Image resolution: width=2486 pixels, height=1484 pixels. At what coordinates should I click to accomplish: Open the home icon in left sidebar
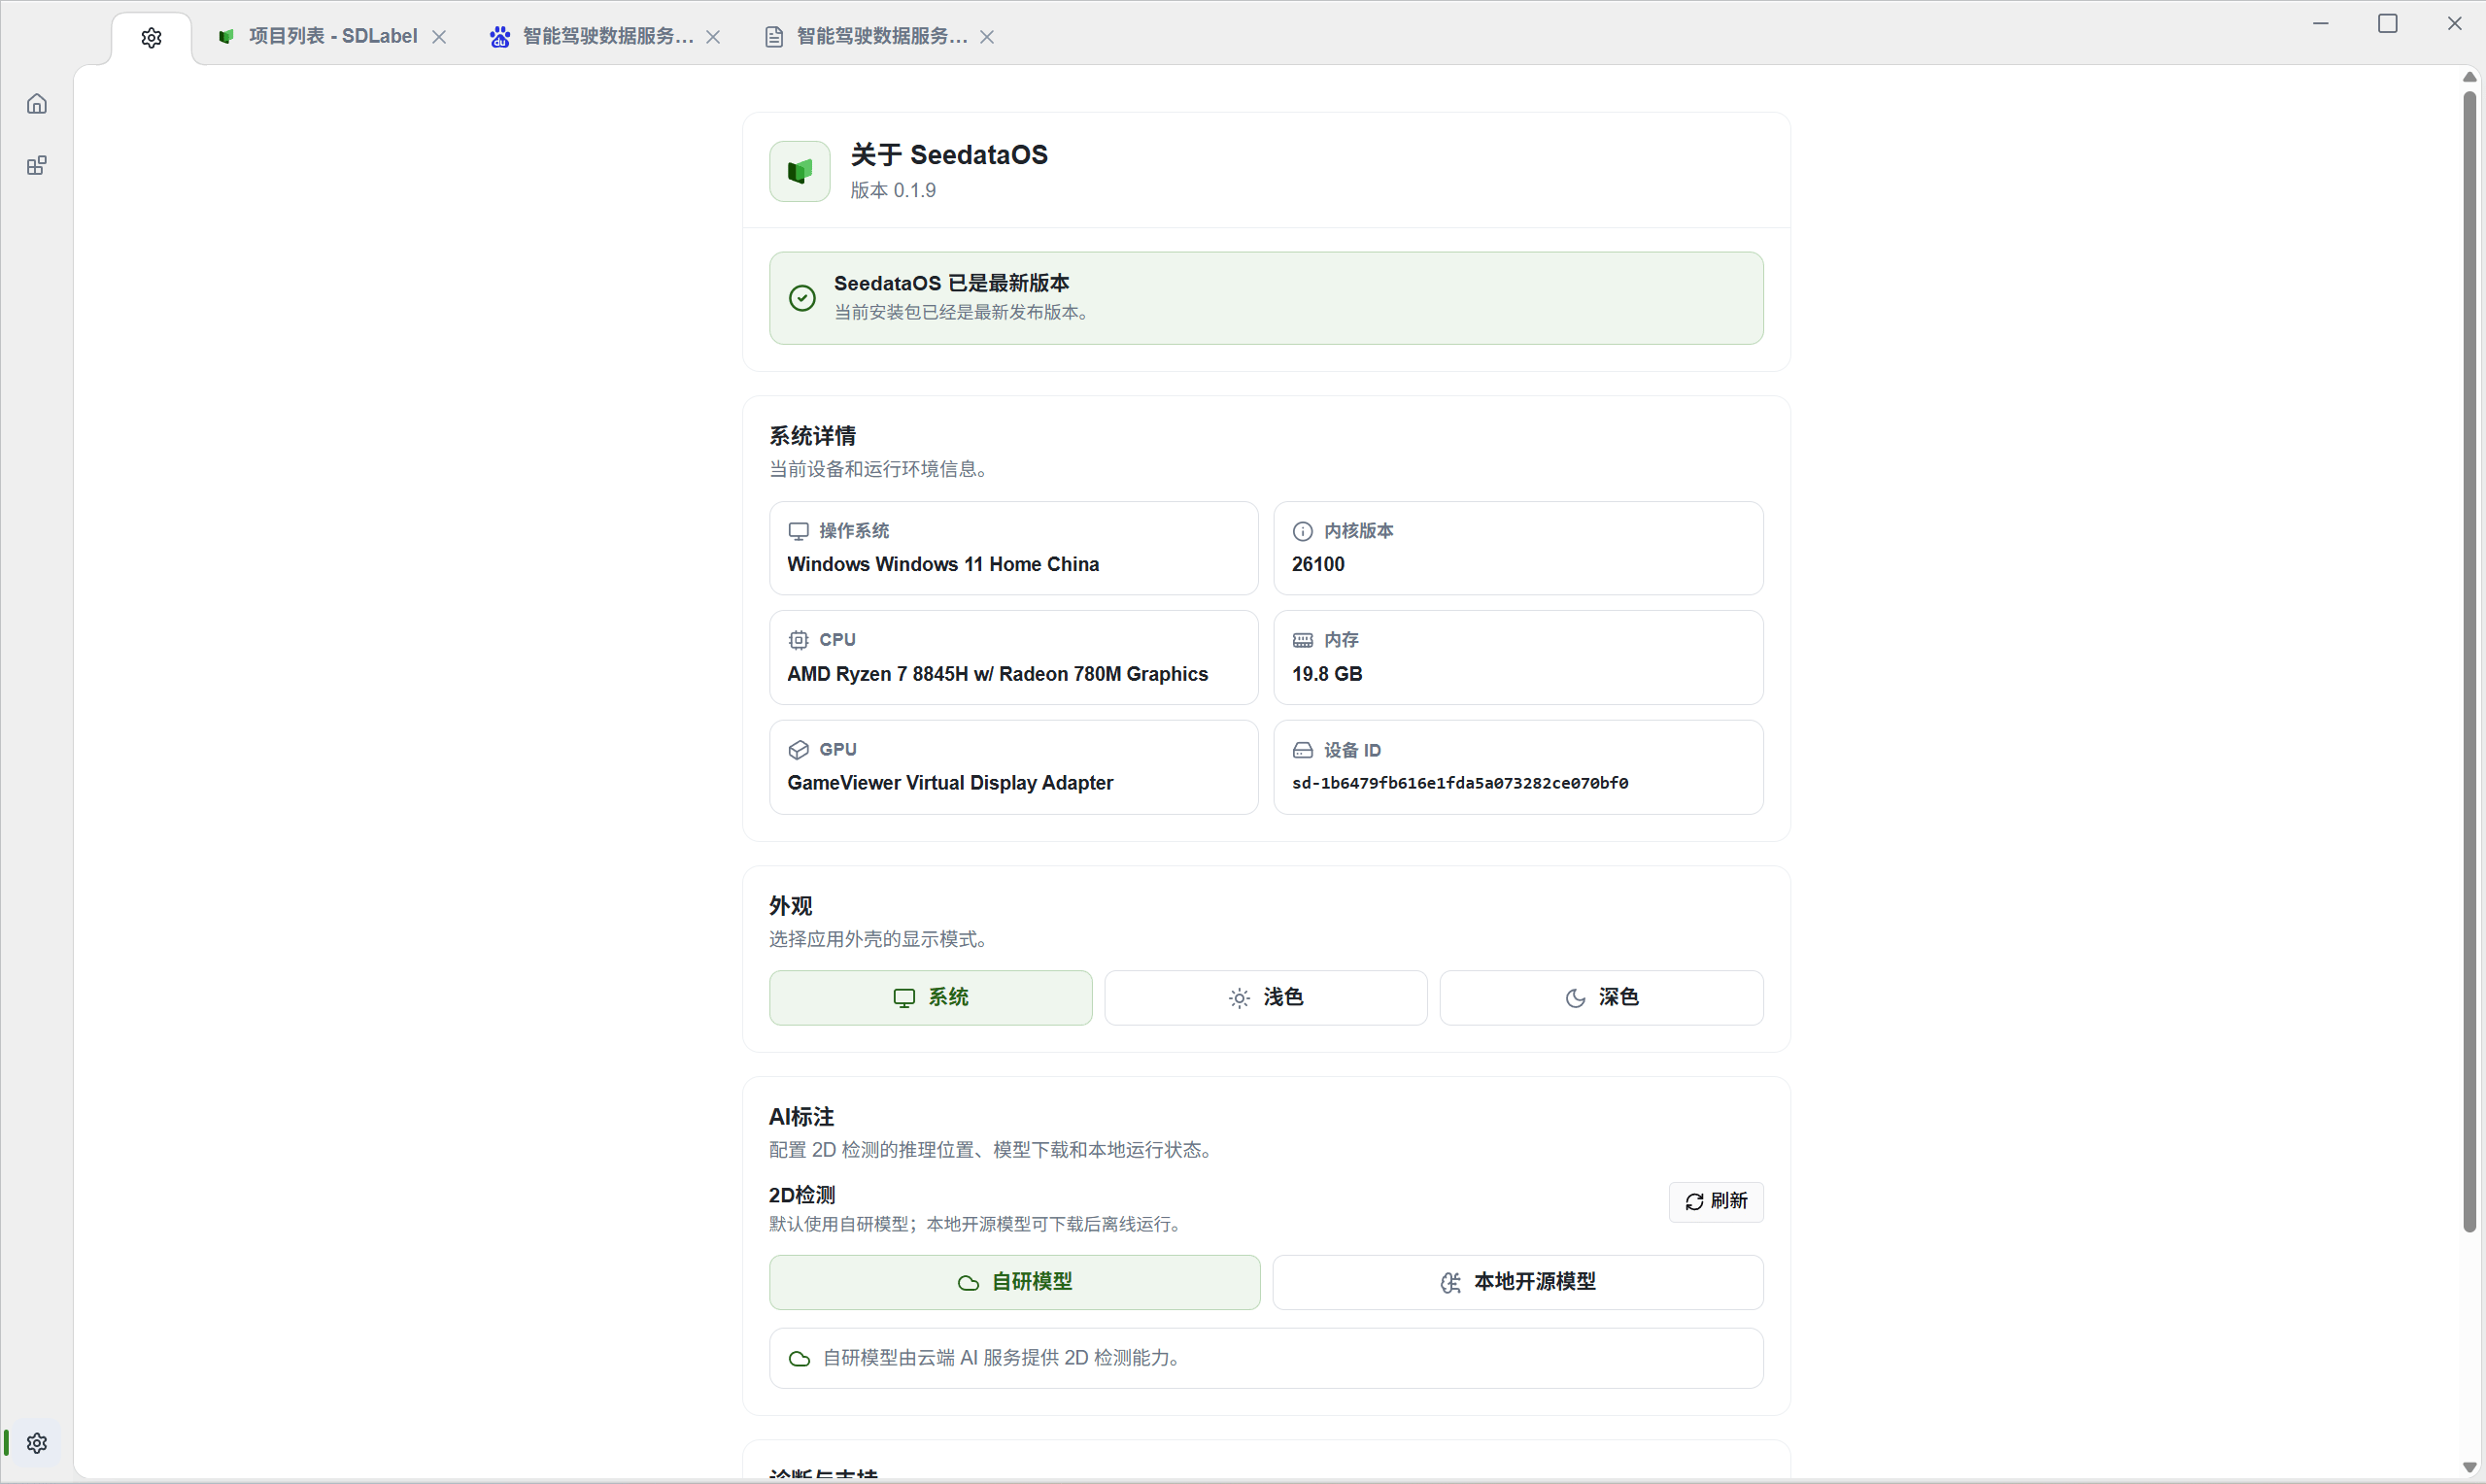[37, 104]
